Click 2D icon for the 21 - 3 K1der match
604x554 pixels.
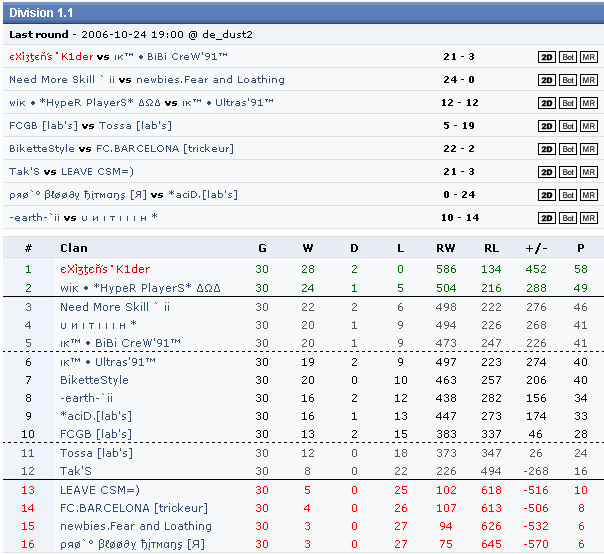547,57
